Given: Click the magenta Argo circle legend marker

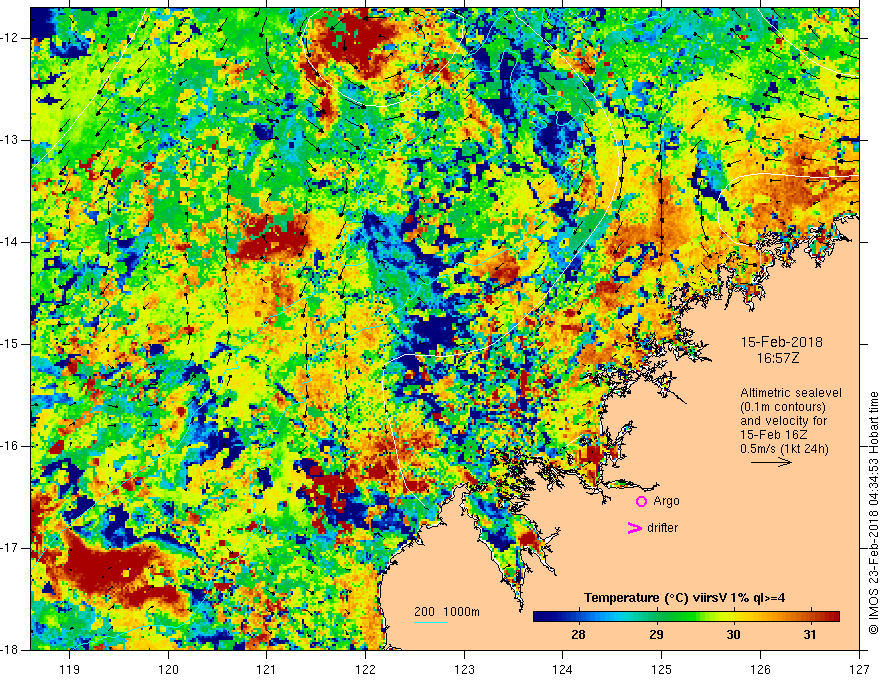Looking at the screenshot, I should [x=641, y=501].
